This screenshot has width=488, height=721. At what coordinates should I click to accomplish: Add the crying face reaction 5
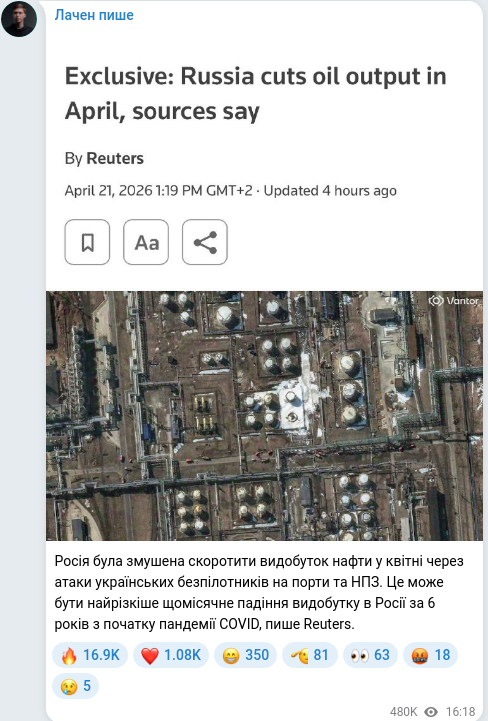[x=75, y=686]
